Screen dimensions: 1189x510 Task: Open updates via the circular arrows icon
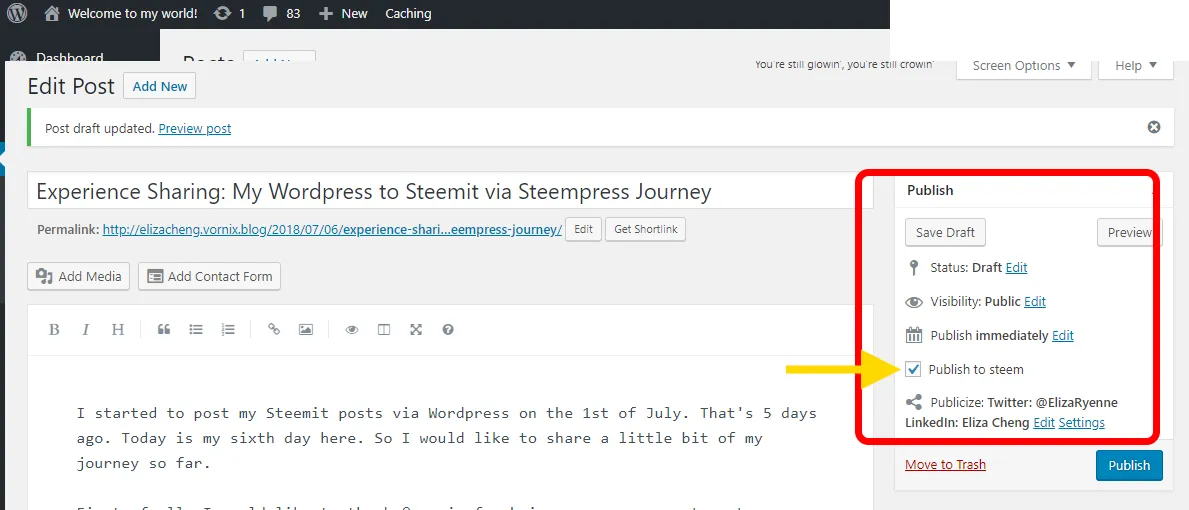tap(222, 14)
